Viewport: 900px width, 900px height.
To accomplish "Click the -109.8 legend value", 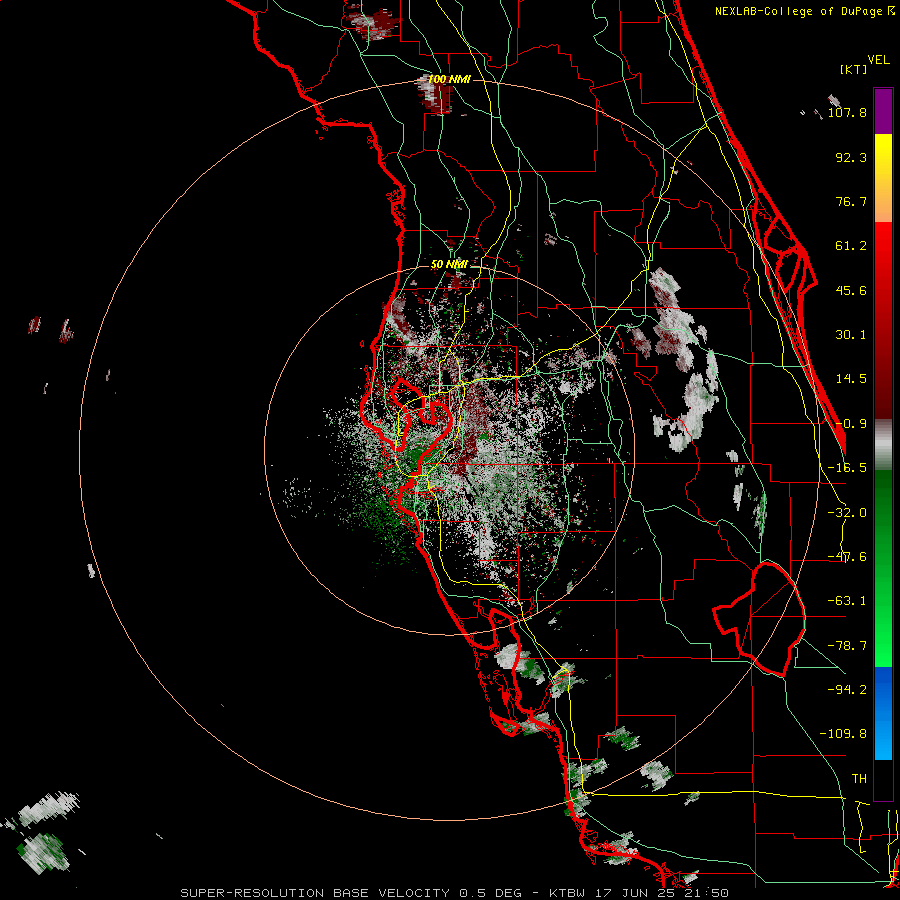I will [x=843, y=734].
